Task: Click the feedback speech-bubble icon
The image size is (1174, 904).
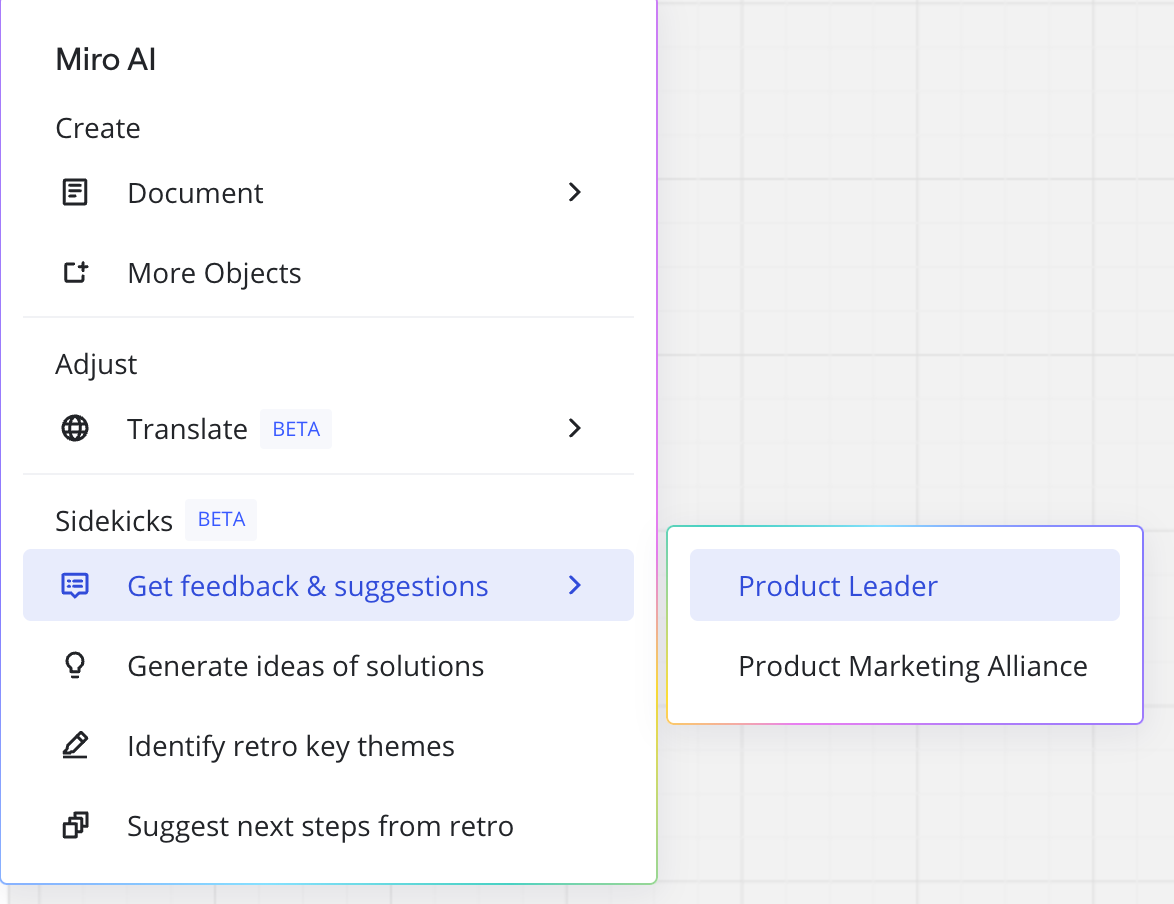Action: tap(75, 586)
